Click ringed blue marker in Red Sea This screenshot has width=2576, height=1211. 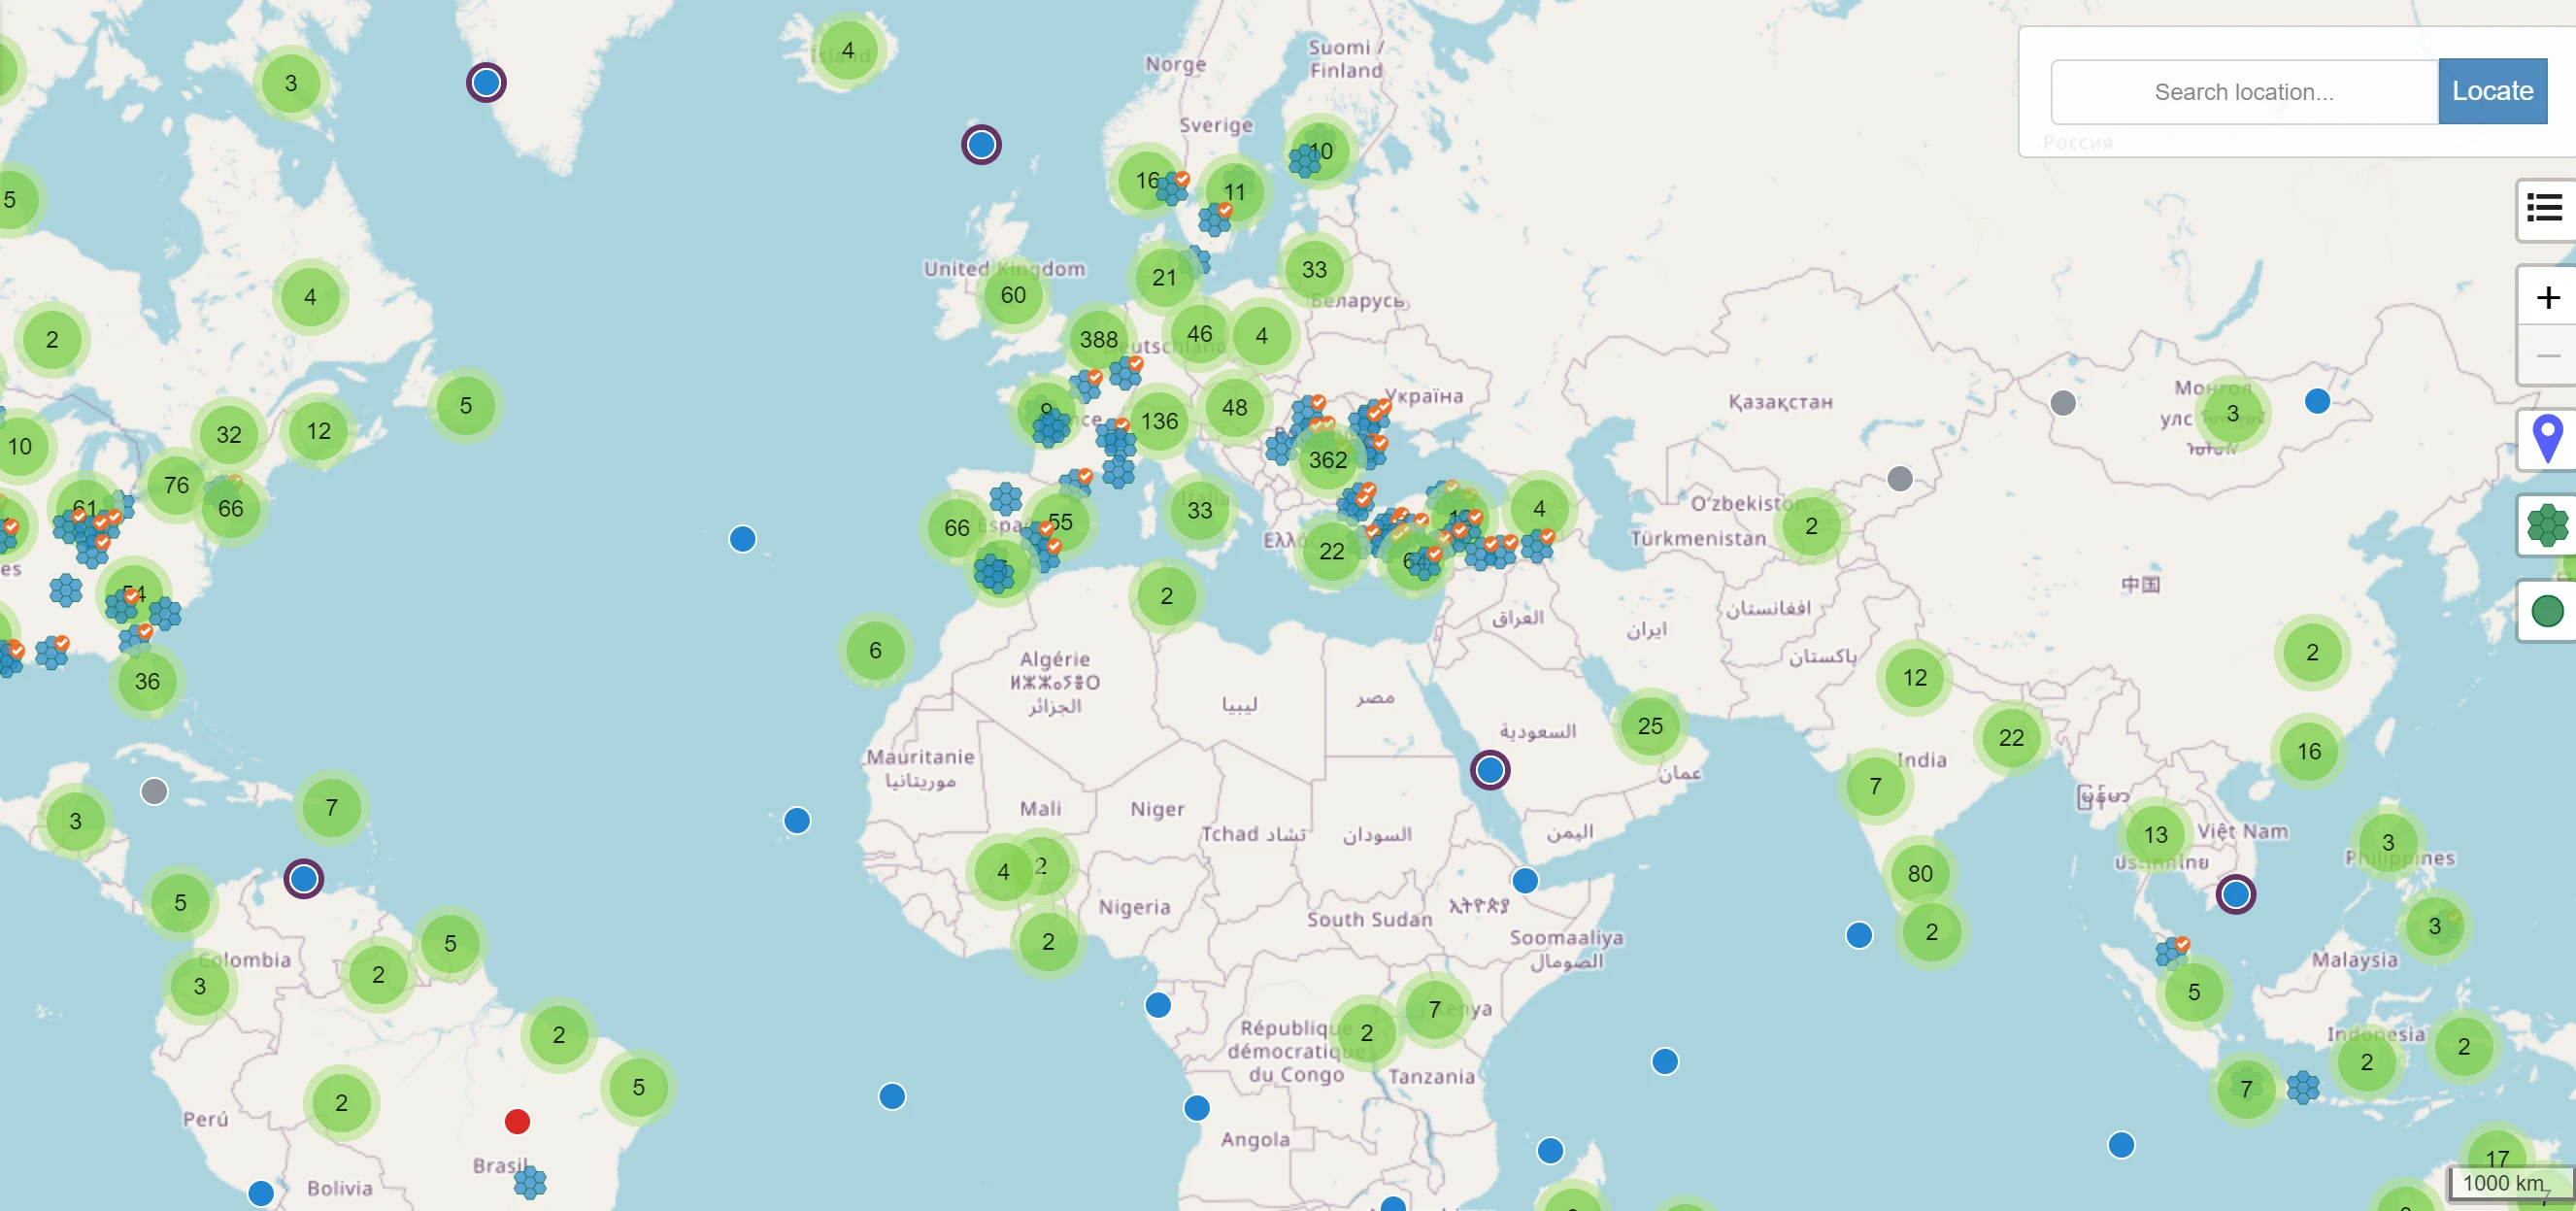(1489, 770)
